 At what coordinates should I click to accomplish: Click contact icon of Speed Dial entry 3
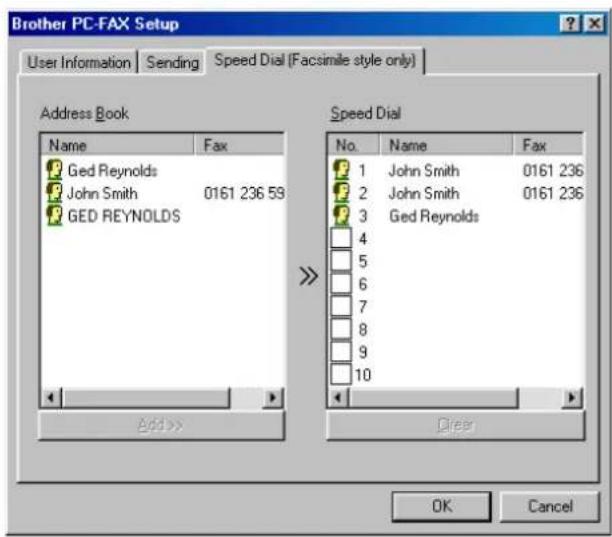coord(342,215)
